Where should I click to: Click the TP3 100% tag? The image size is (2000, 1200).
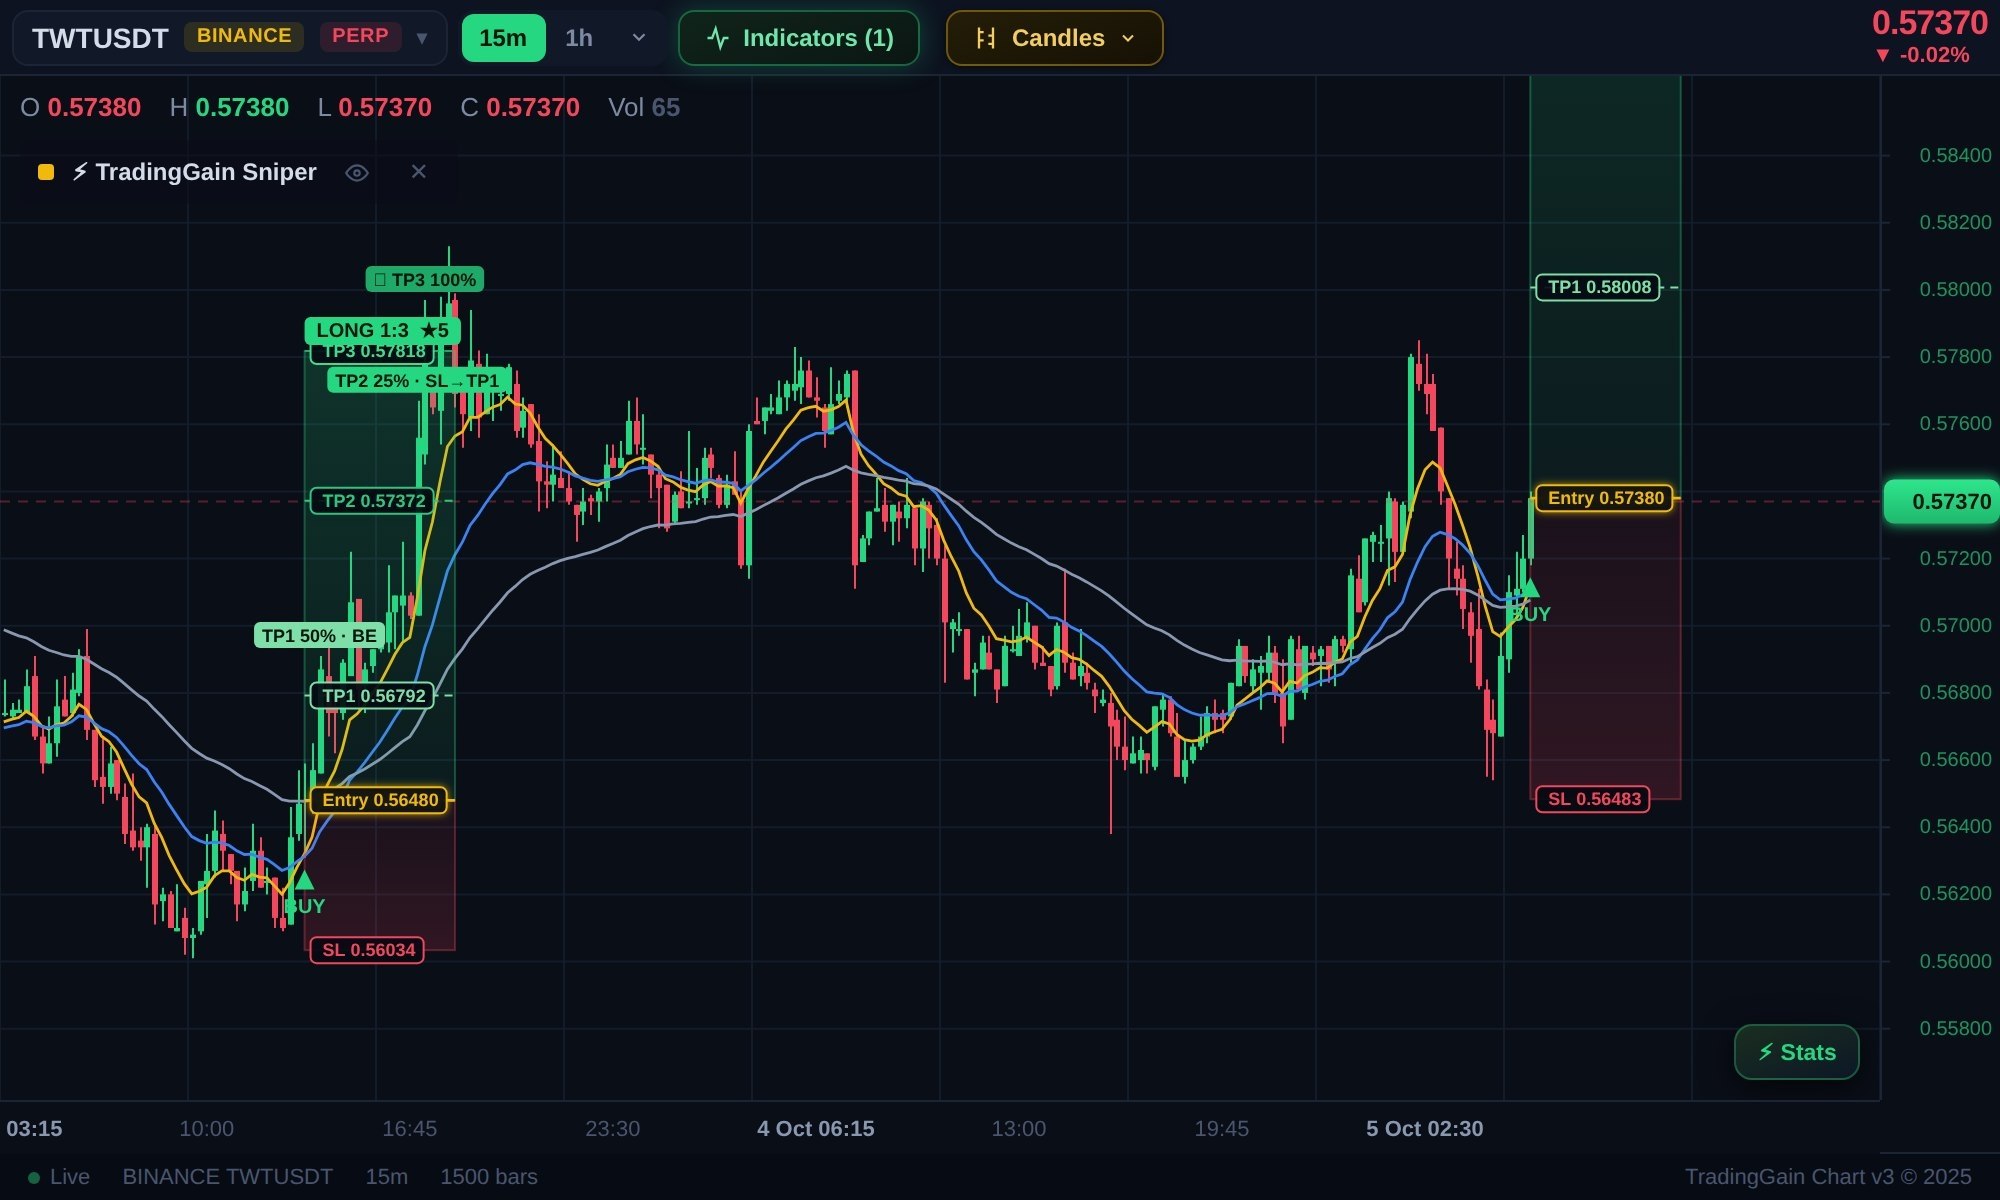(x=425, y=280)
